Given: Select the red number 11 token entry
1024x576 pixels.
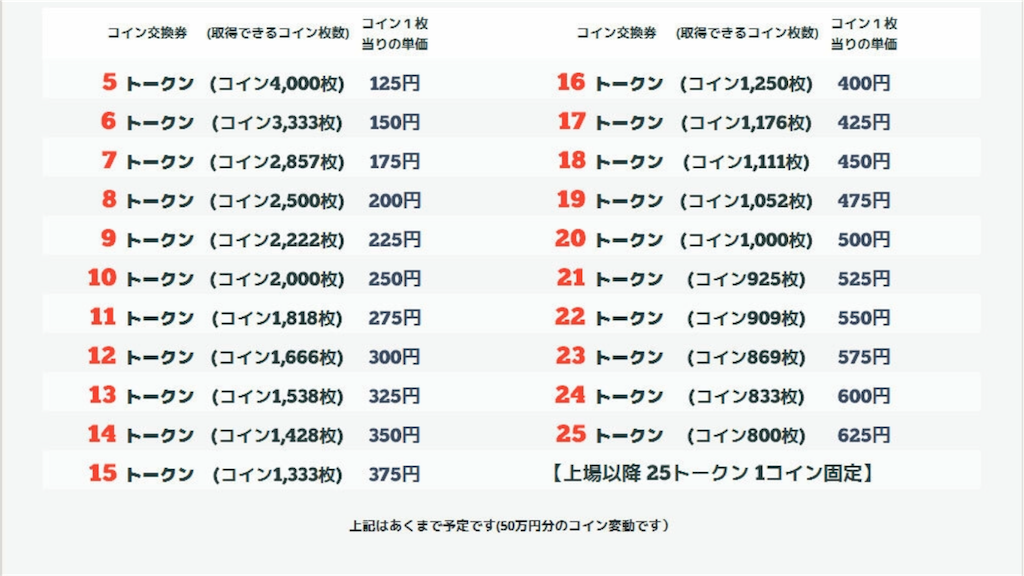Looking at the screenshot, I should tap(103, 317).
